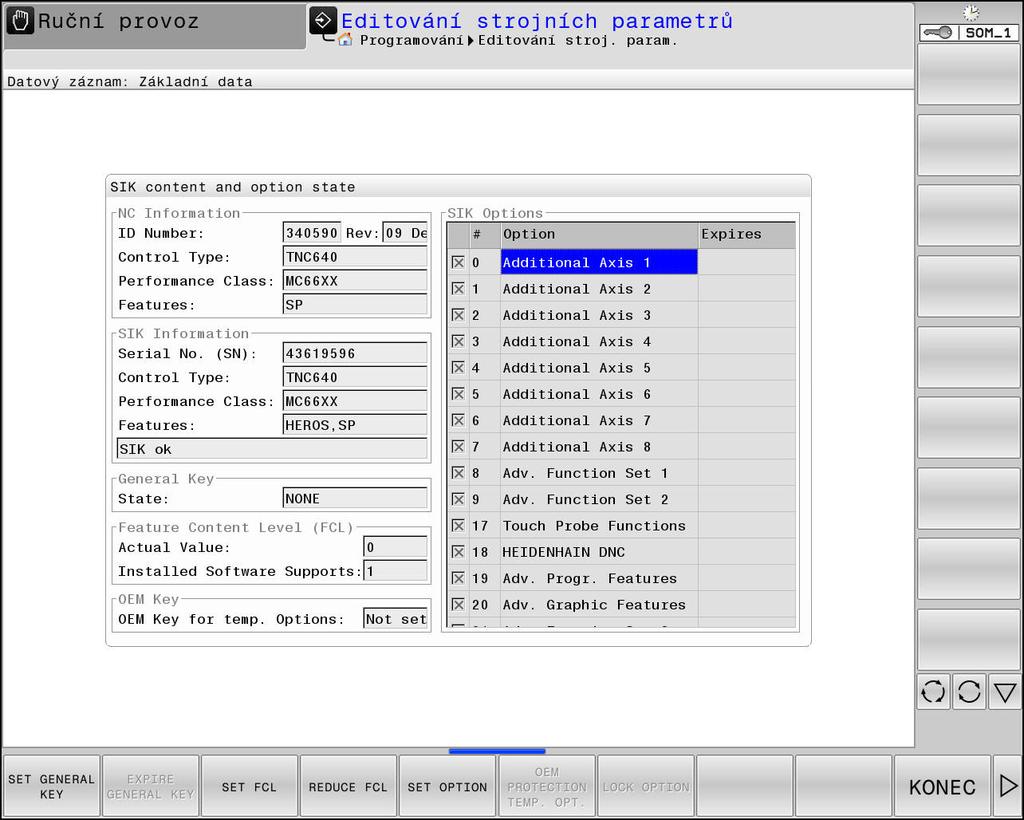Viewport: 1024px width, 820px height.
Task: Click the Rev field showing 09 De
Action: tap(405, 233)
